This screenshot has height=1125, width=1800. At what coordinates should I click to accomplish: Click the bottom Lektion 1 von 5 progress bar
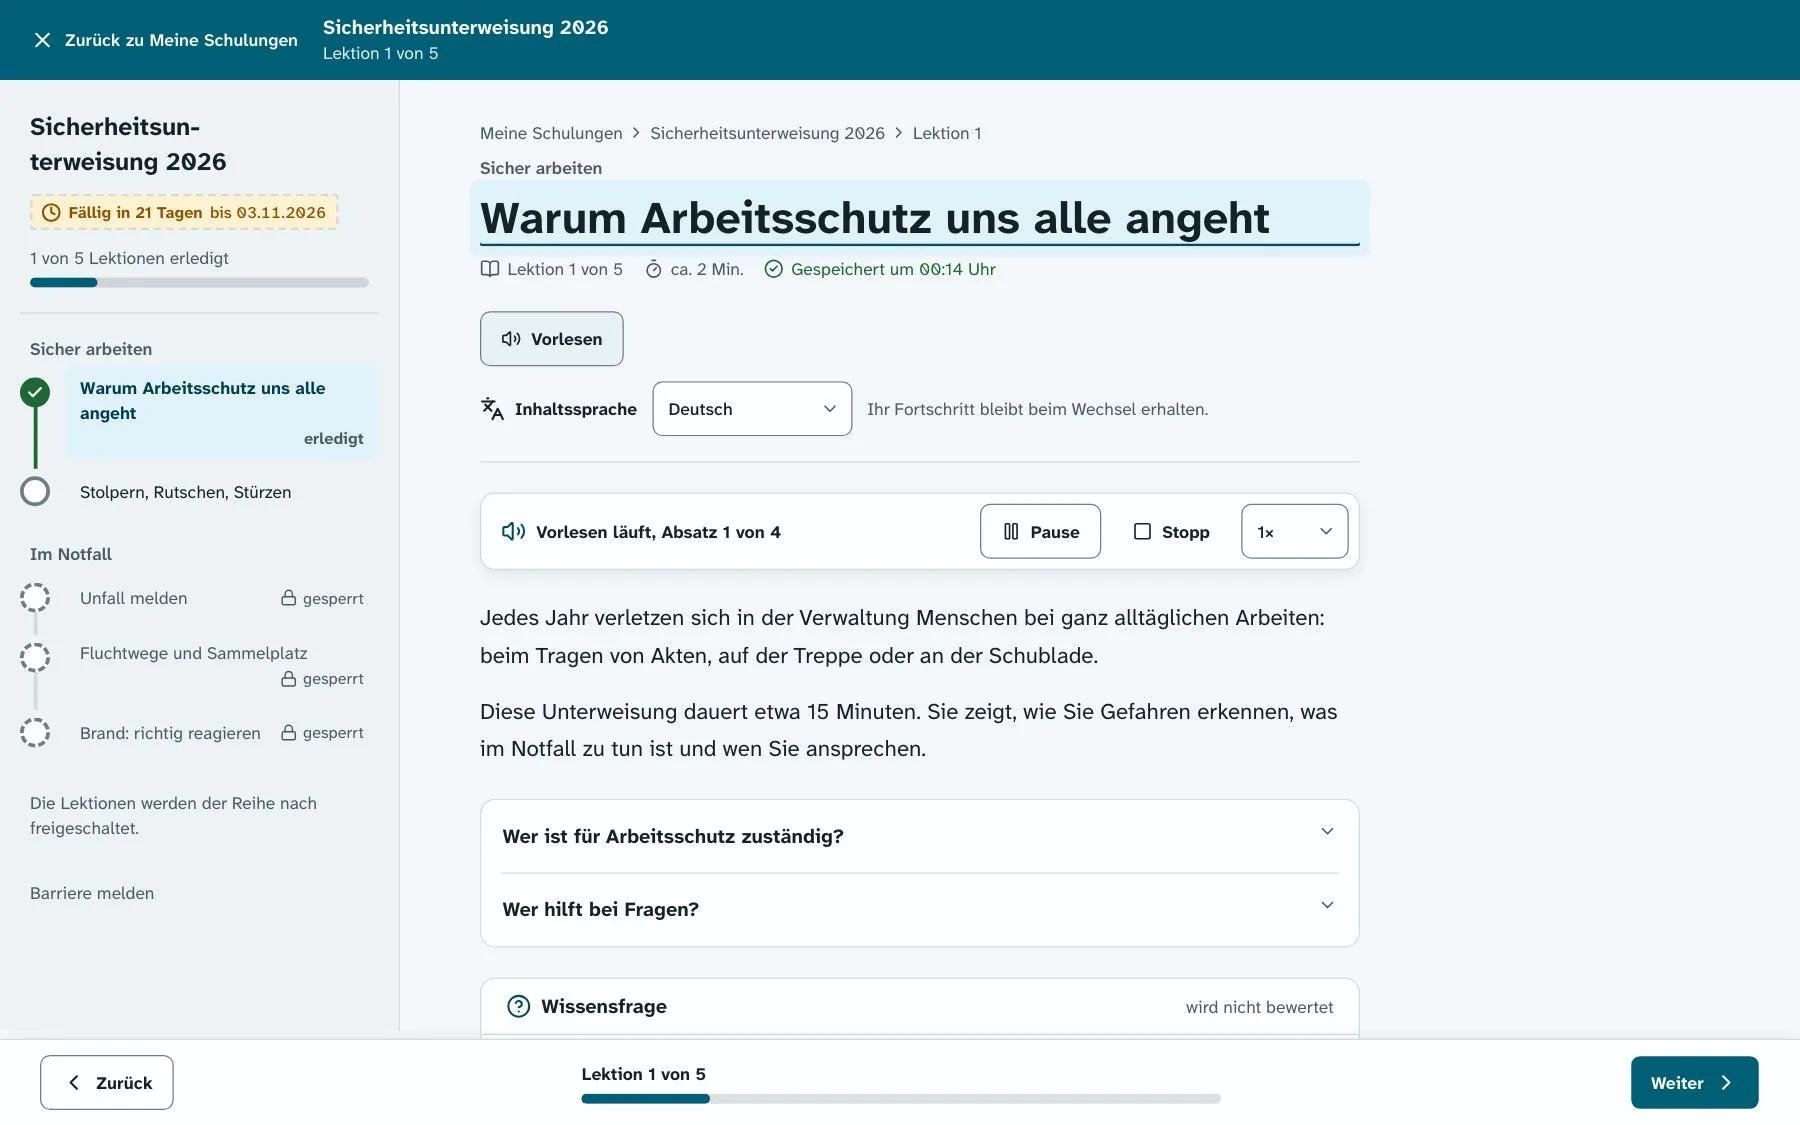tap(900, 1098)
